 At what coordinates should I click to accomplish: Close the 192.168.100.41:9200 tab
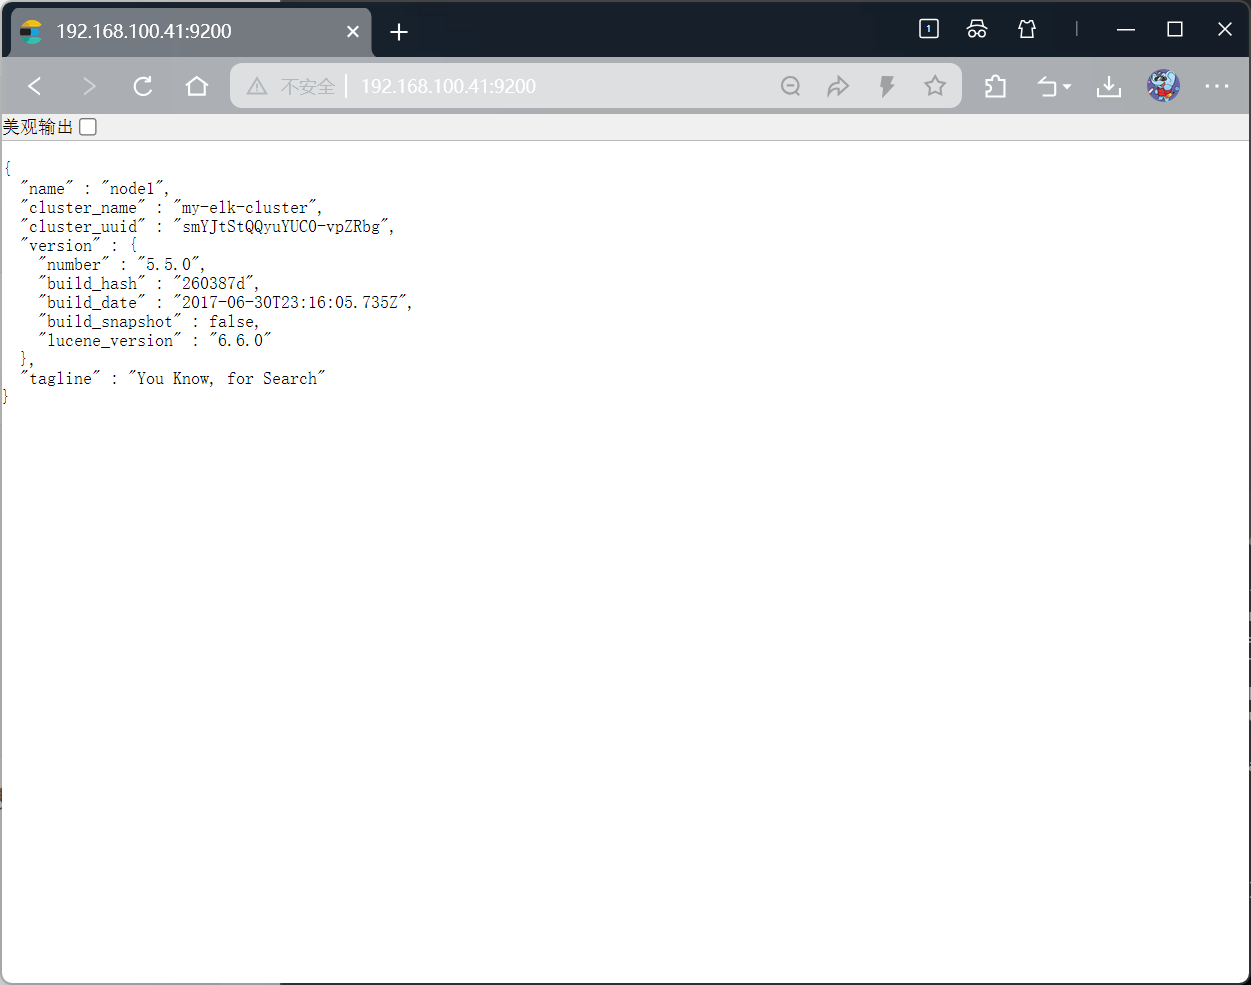click(353, 32)
